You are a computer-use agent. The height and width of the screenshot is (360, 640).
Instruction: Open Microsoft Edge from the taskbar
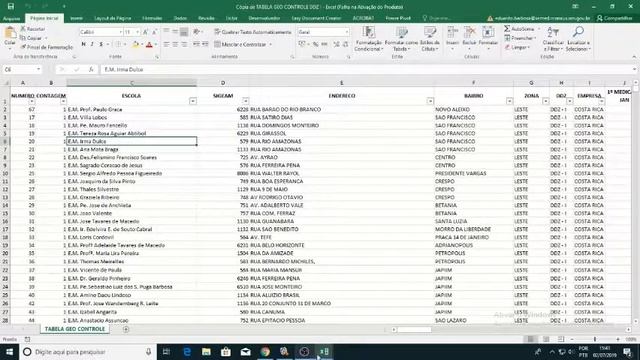click(187, 351)
